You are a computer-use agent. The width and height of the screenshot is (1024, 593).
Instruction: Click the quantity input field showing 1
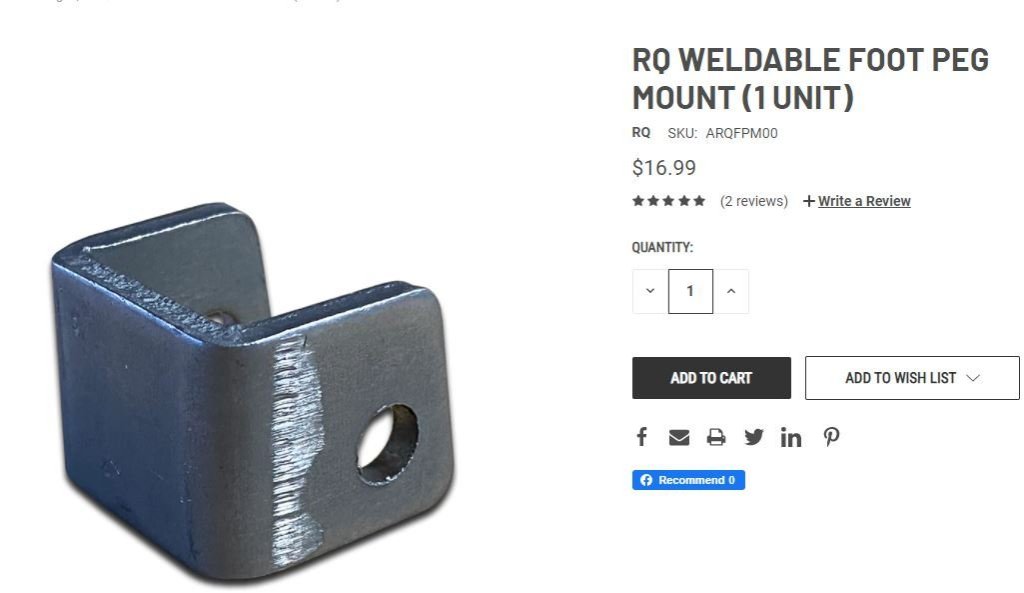690,291
